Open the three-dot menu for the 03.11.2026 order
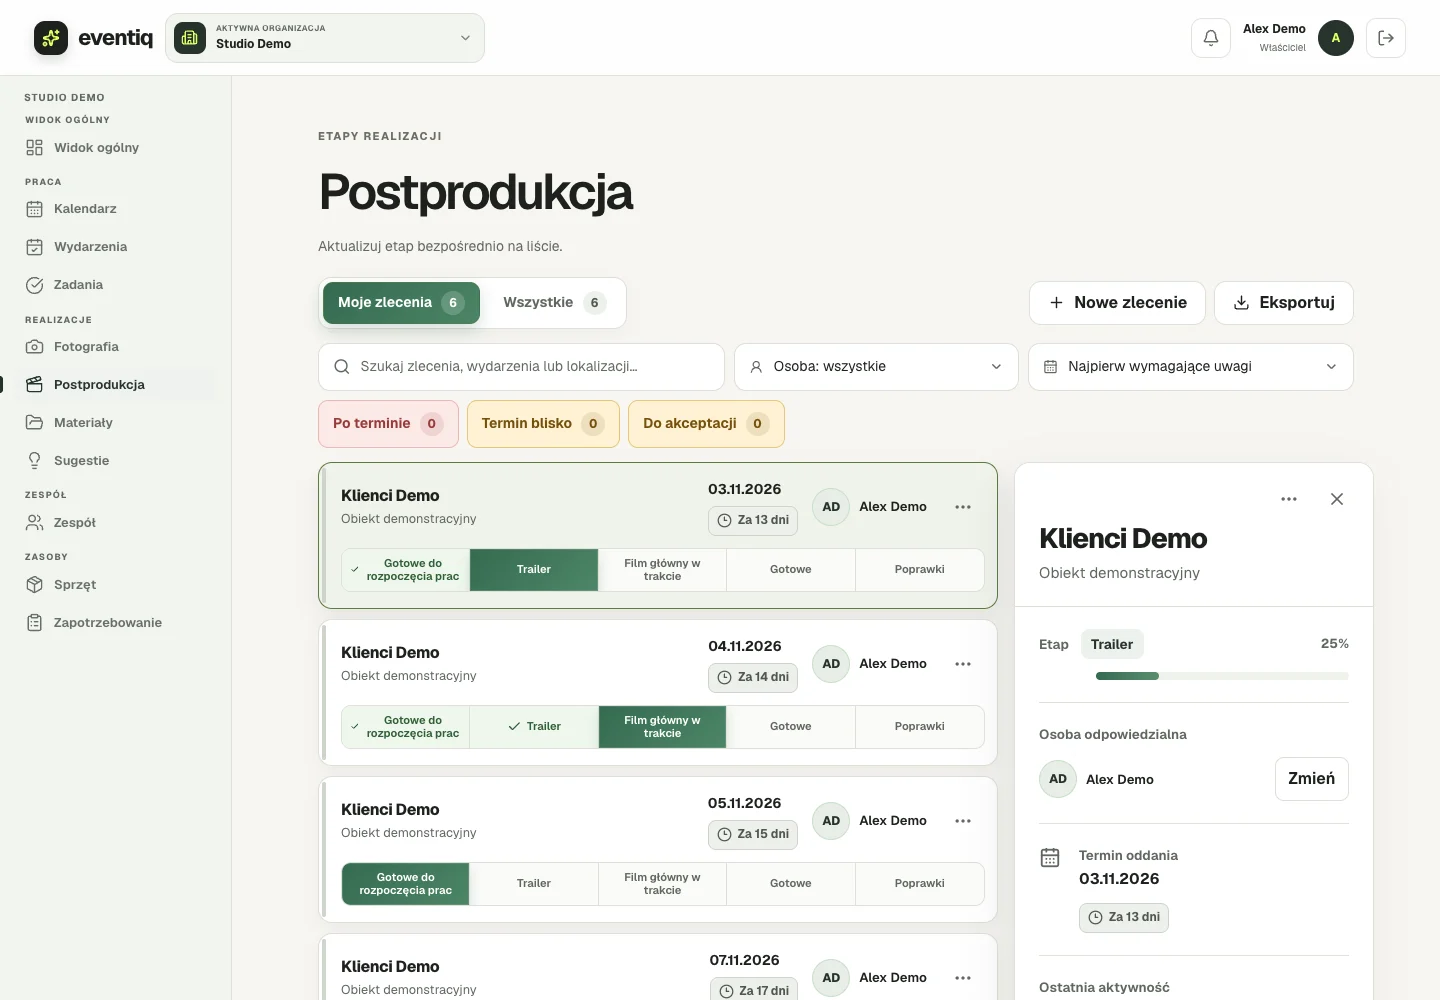 click(x=963, y=507)
